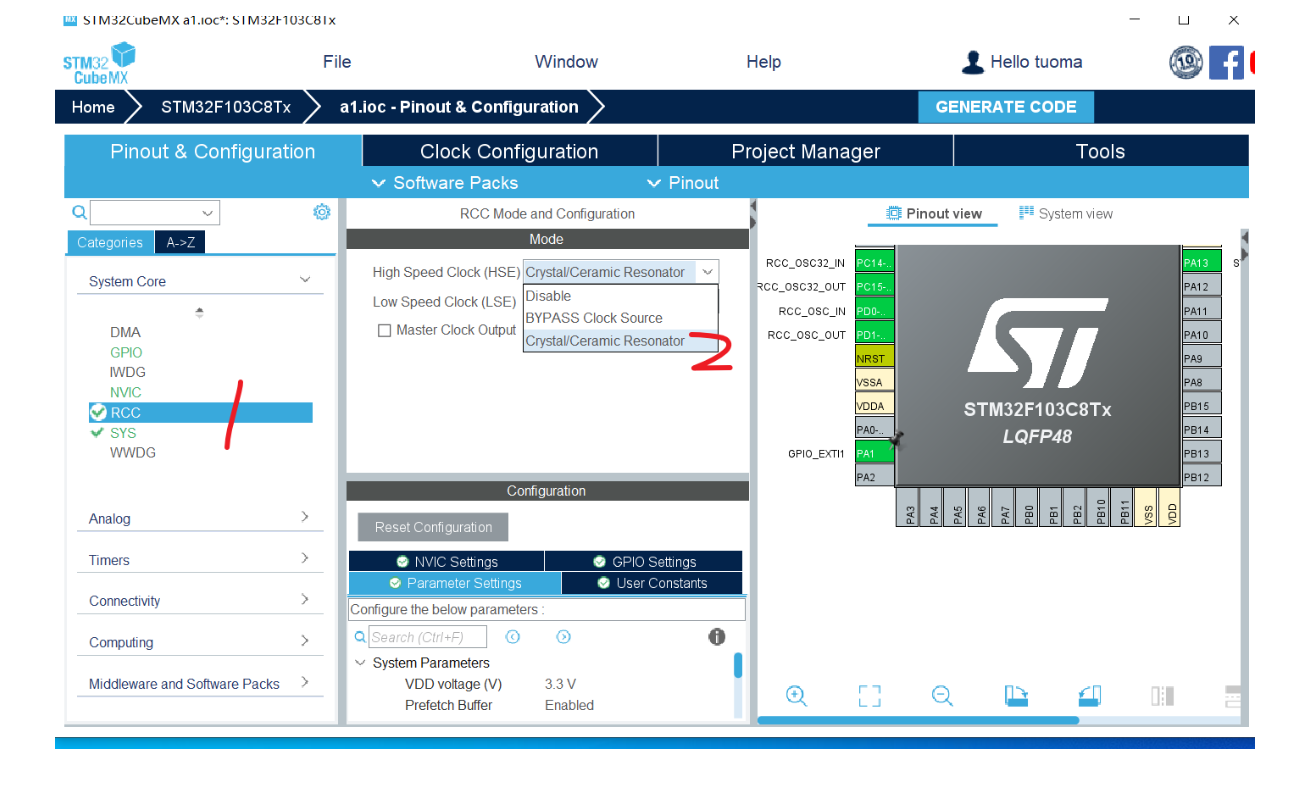Open the category search dropdown

pos(208,213)
